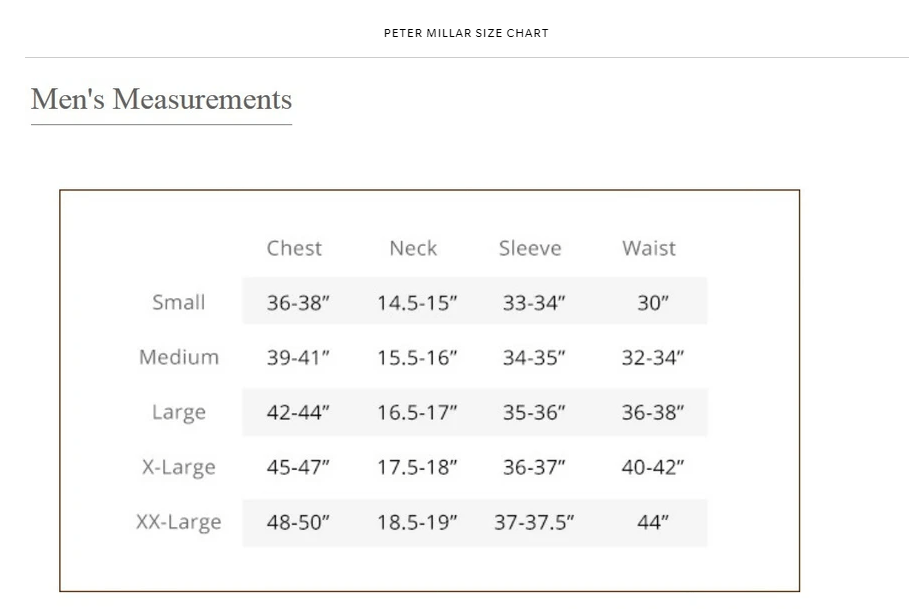Click the Large row label

179,412
